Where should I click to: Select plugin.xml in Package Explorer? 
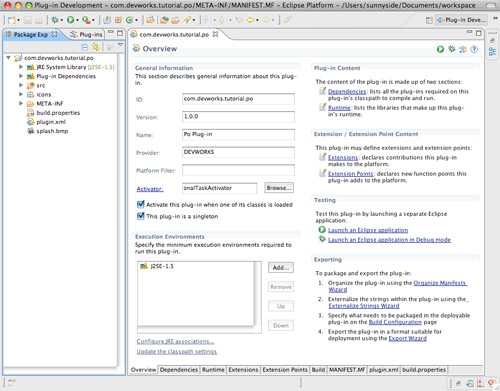coord(46,122)
